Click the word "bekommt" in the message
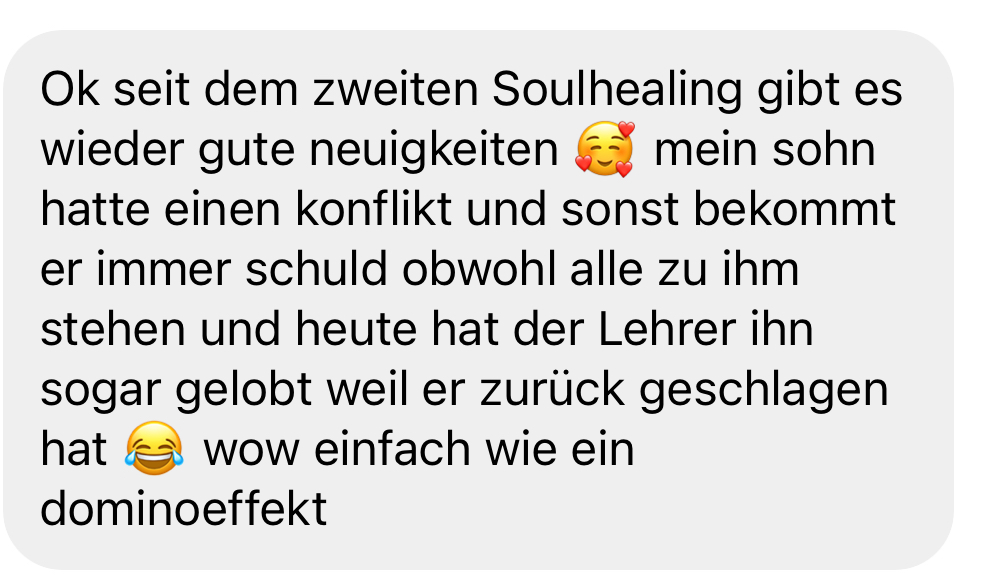 794,210
